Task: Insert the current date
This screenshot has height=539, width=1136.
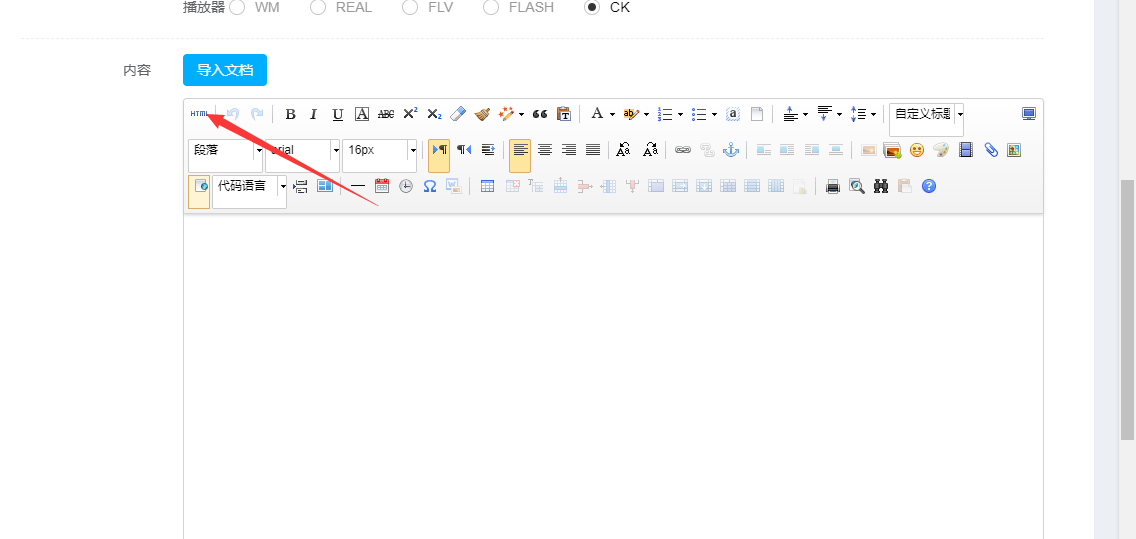Action: [382, 186]
